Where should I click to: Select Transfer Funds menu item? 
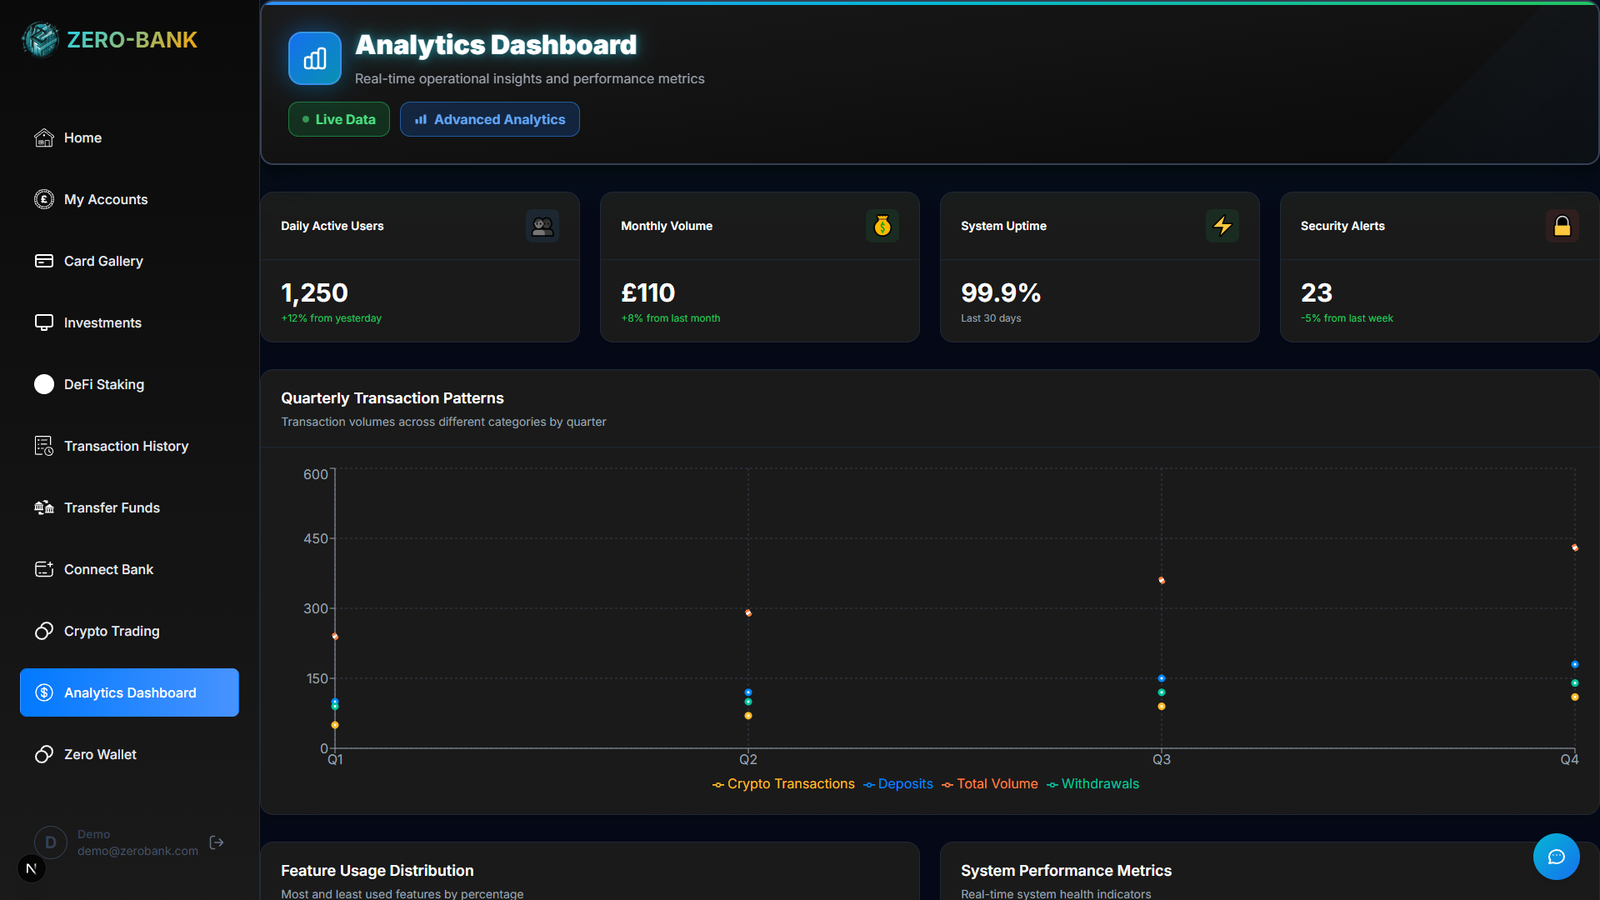click(129, 508)
